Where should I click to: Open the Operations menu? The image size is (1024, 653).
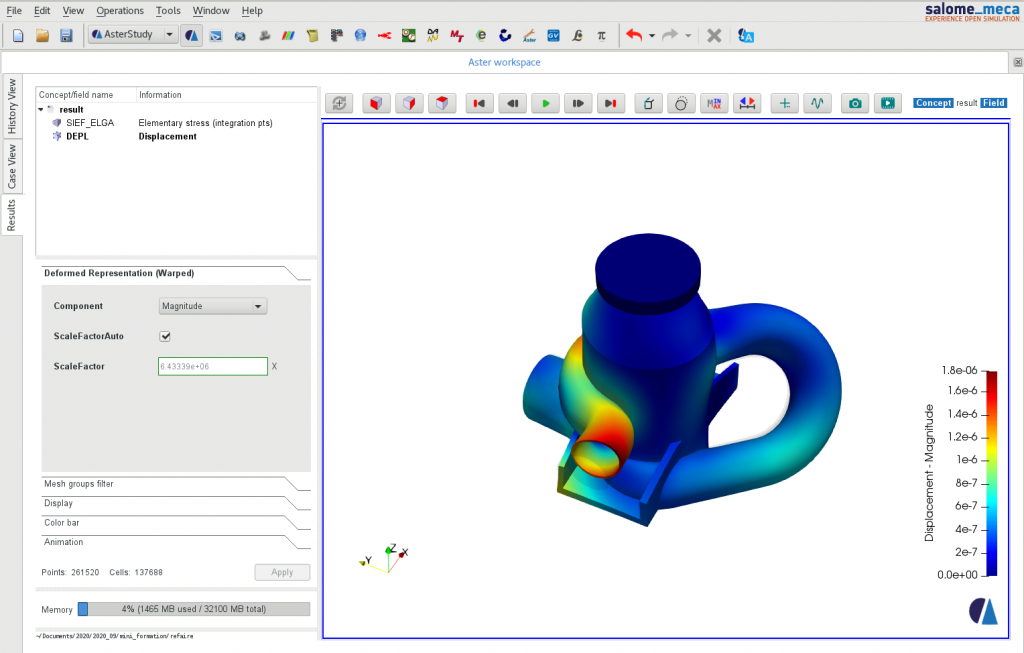[120, 11]
